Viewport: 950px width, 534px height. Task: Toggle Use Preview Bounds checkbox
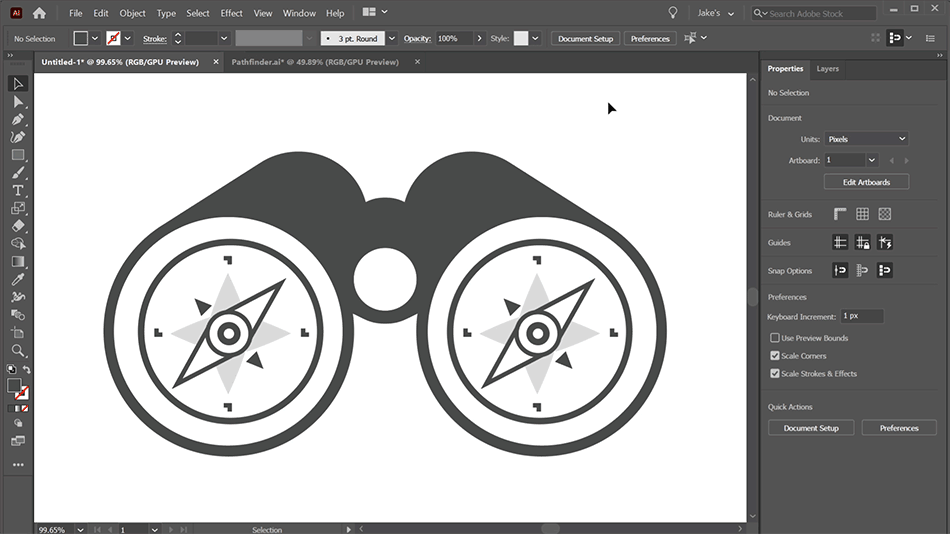click(774, 338)
